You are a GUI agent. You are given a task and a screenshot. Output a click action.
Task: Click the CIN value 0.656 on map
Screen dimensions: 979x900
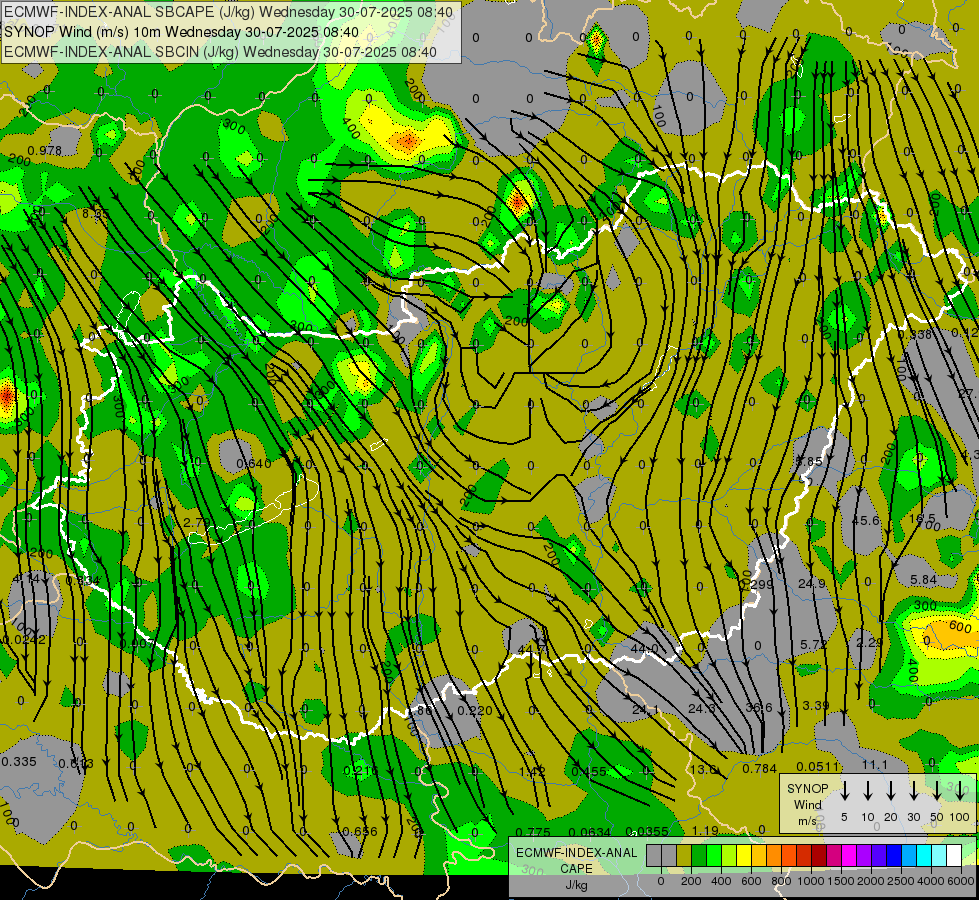point(360,831)
